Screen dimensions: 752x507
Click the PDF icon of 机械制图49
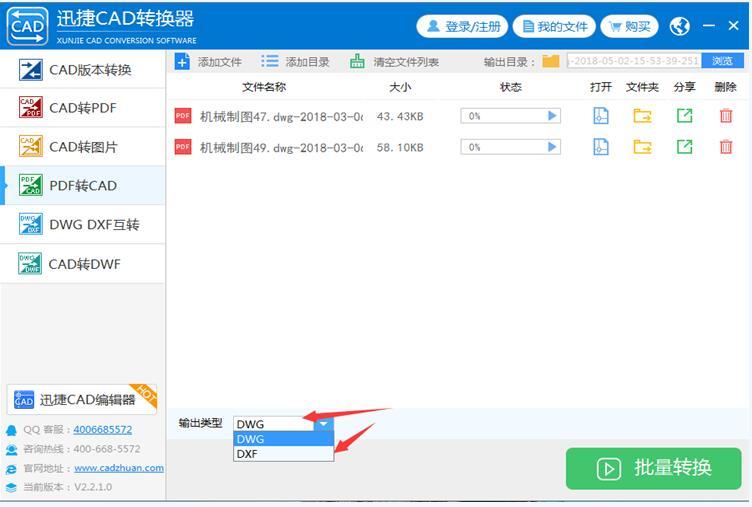pos(183,147)
